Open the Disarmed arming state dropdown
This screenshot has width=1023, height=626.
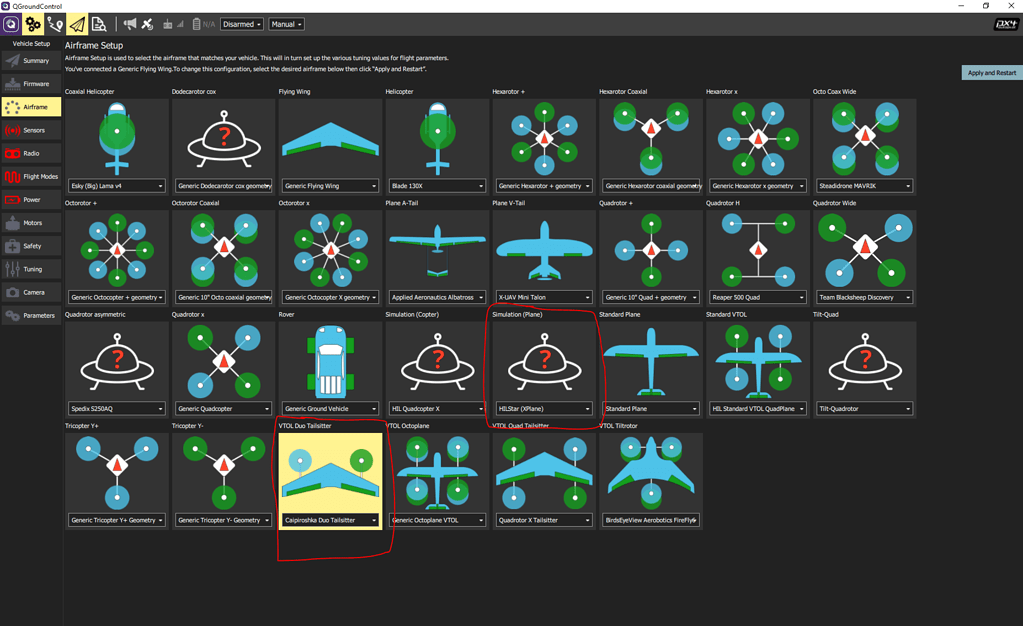242,24
